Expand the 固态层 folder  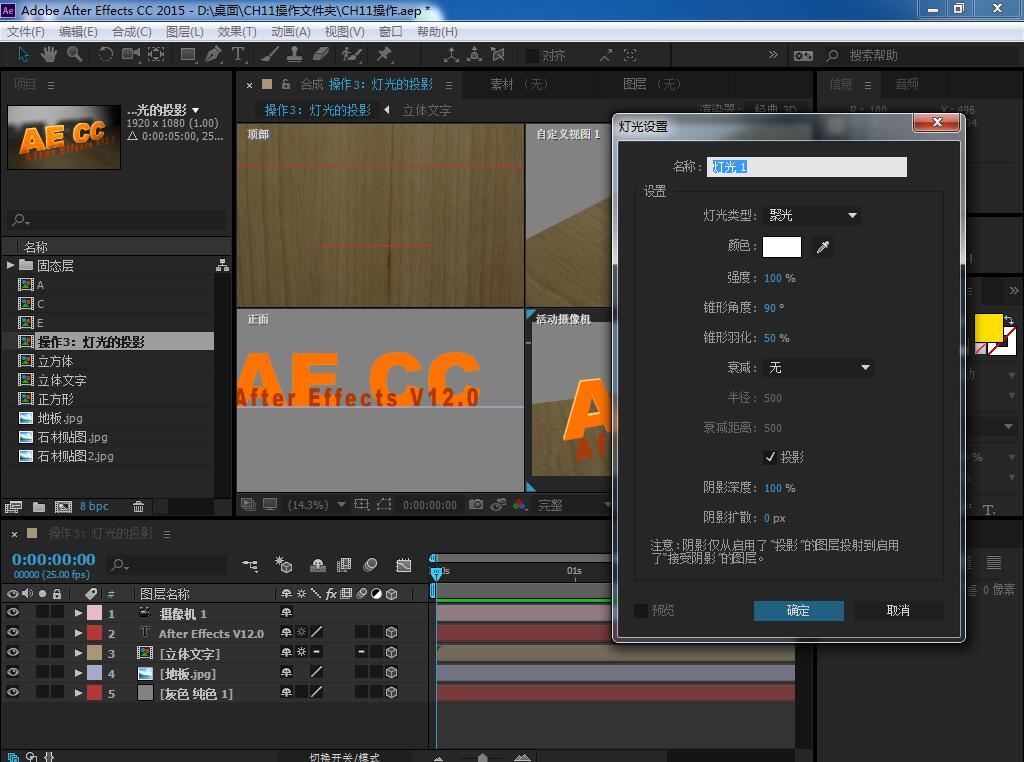tap(10, 265)
